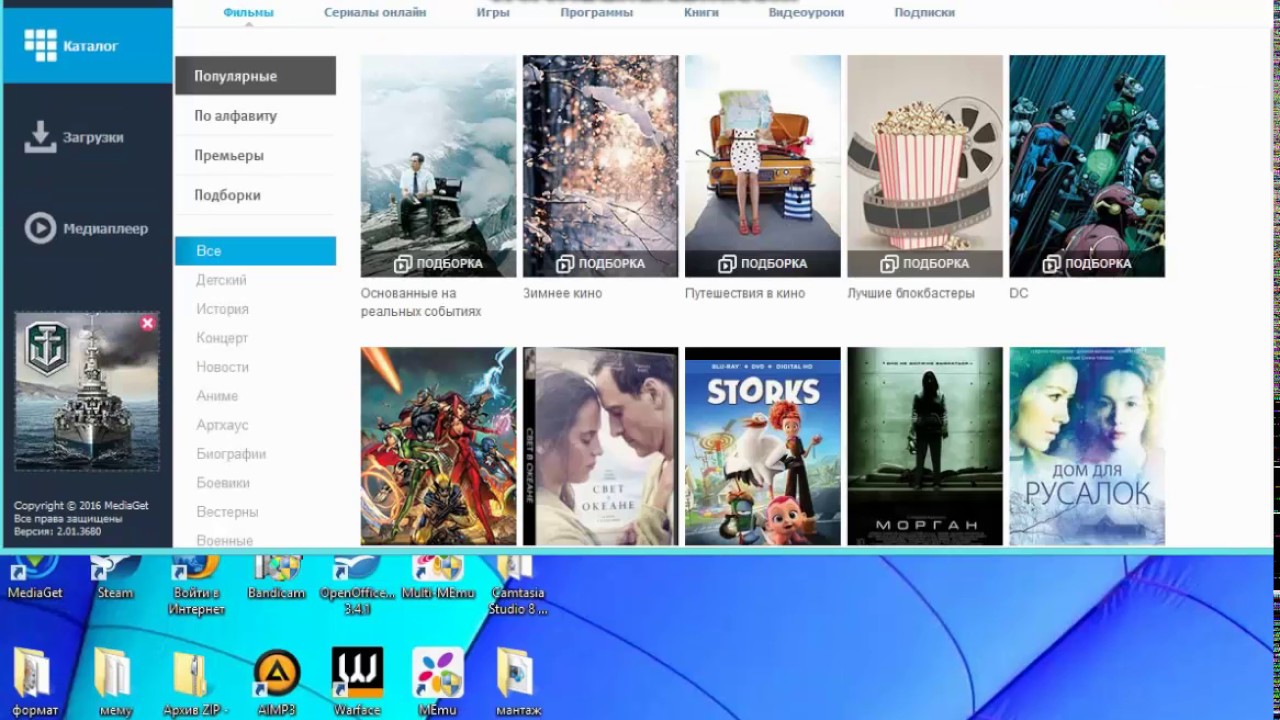
Task: Open the Storks movie poster
Action: [x=762, y=446]
